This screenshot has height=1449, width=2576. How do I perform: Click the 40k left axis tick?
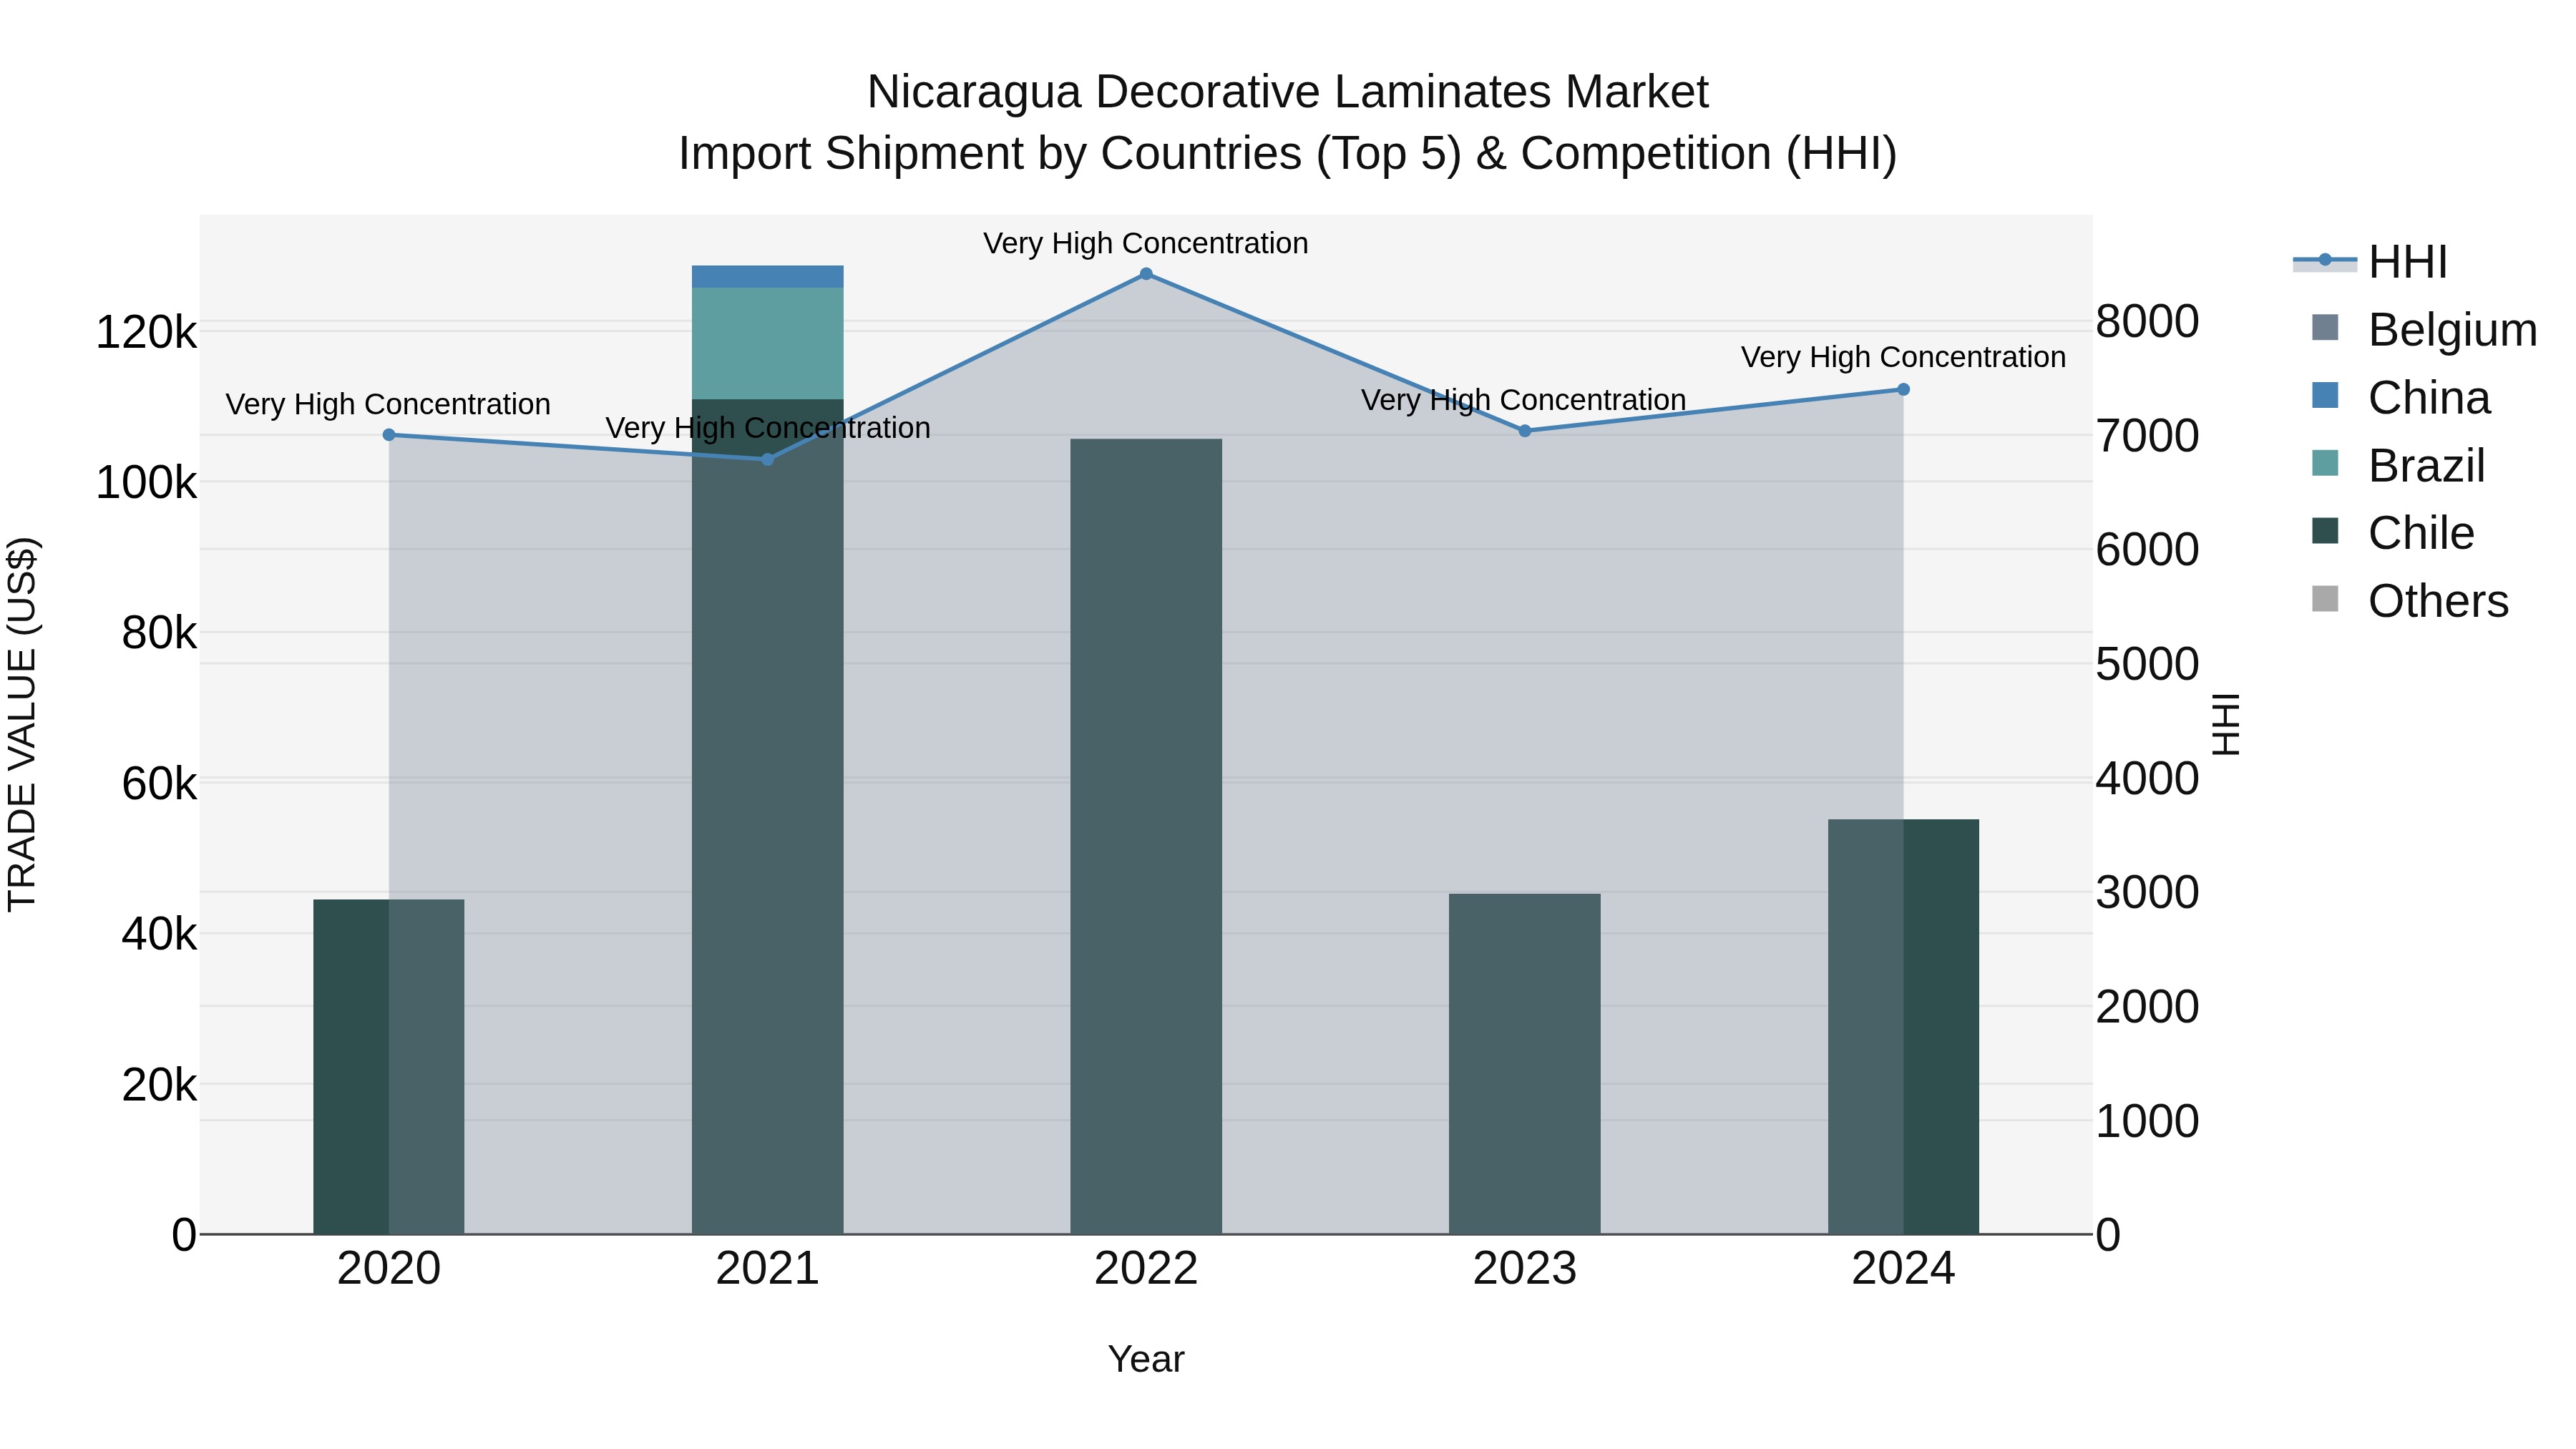click(x=159, y=934)
